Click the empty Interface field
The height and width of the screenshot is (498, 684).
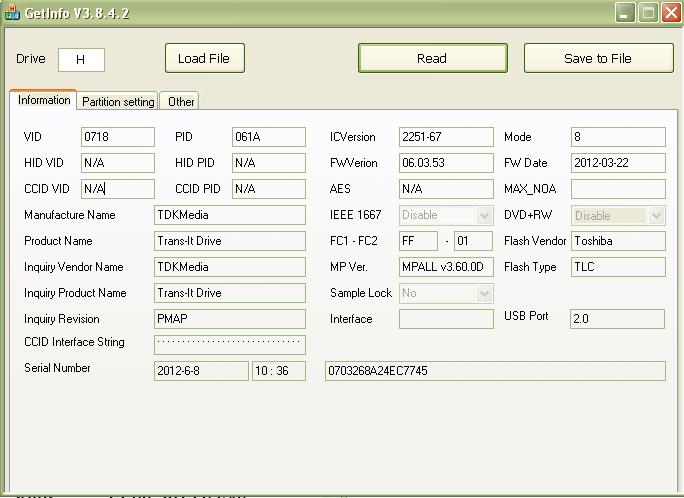click(x=446, y=319)
